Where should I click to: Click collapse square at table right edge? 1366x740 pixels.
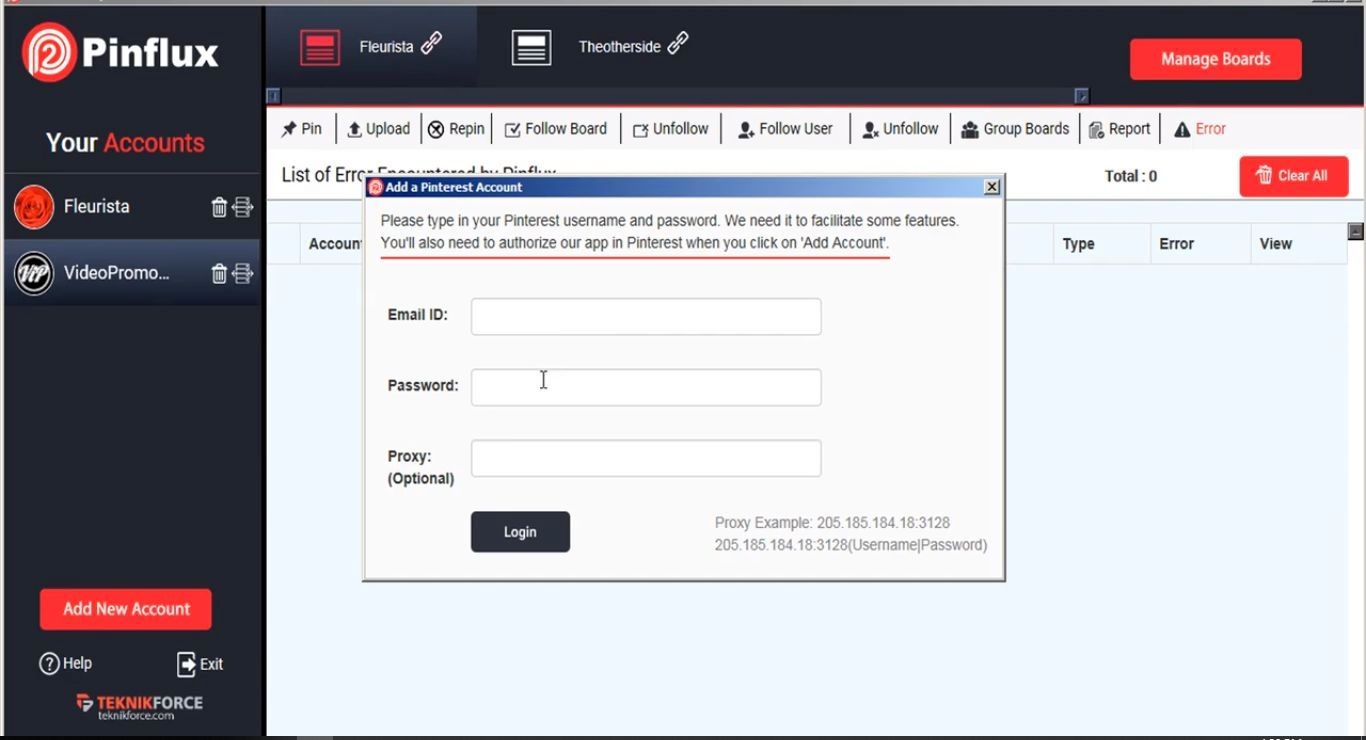1356,231
